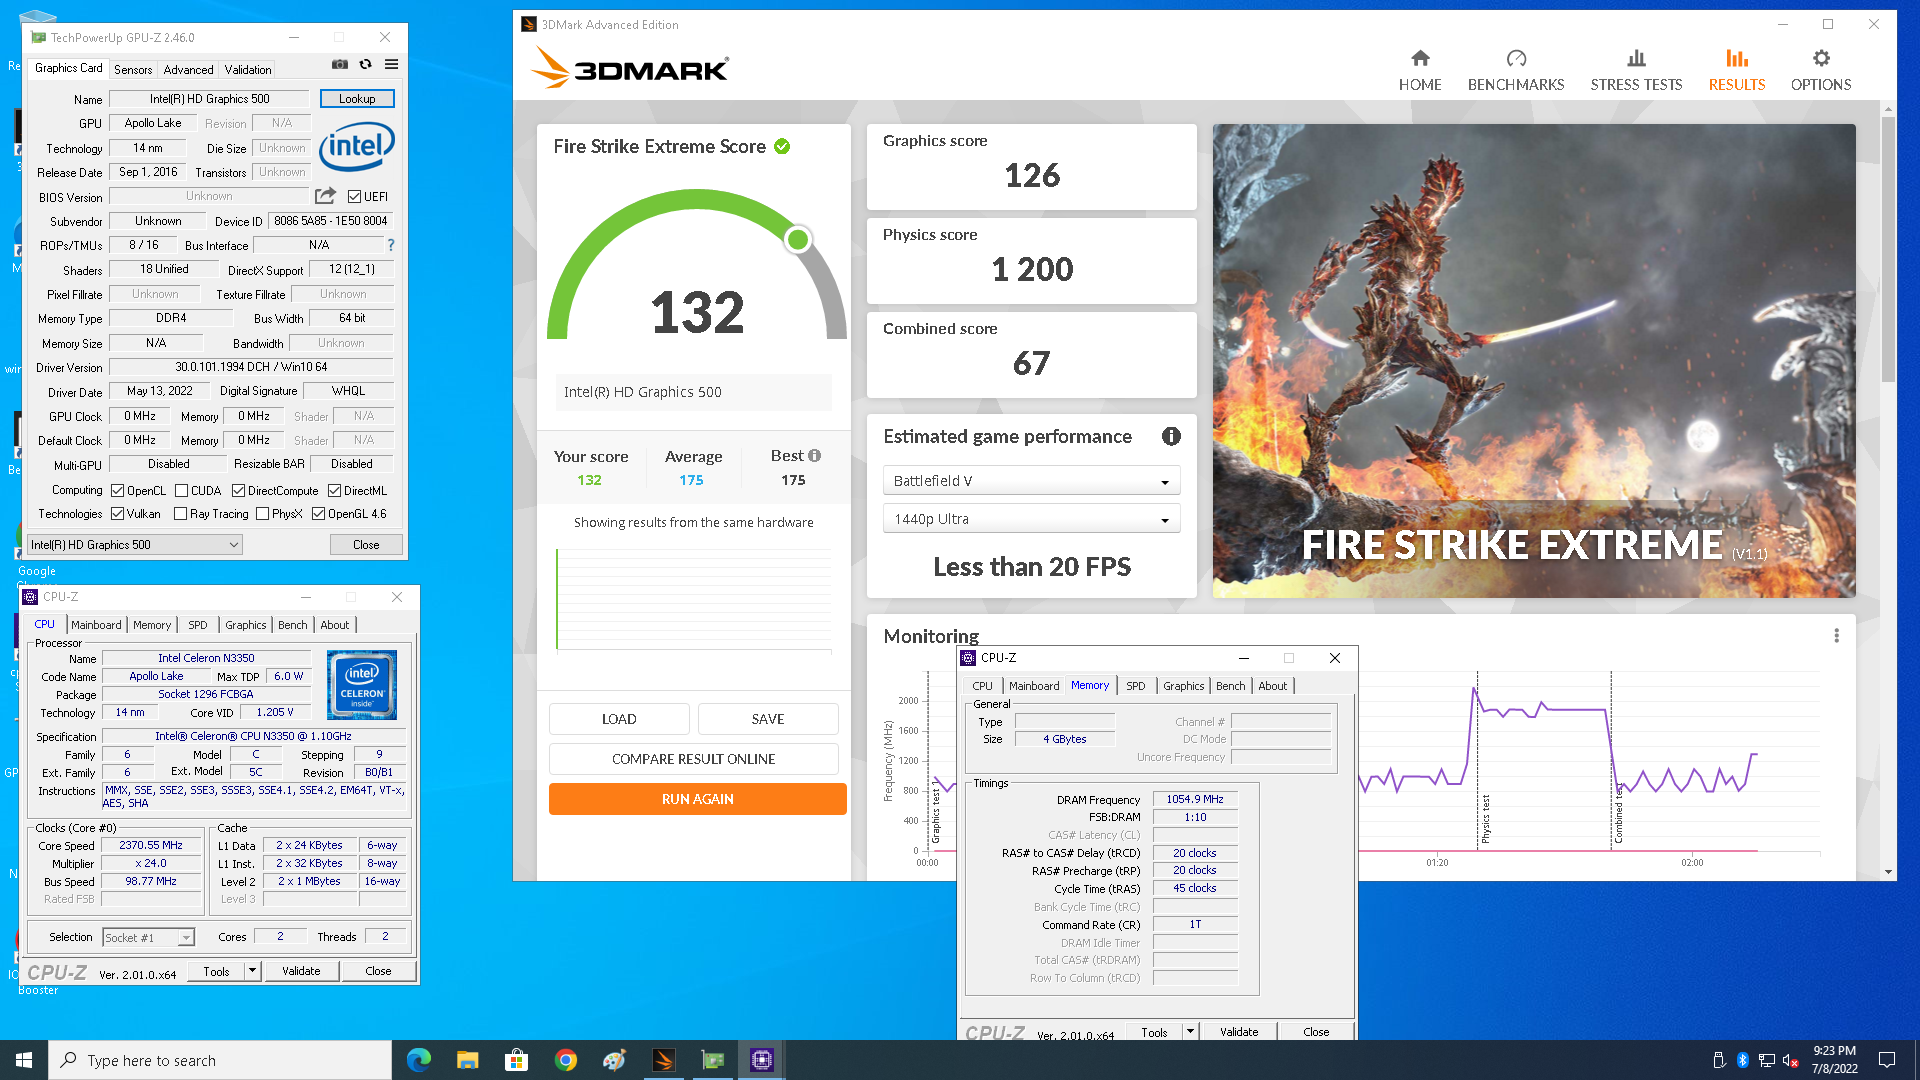Image resolution: width=1920 pixels, height=1080 pixels.
Task: Open the notification center in the taskbar
Action: [x=1887, y=1060]
